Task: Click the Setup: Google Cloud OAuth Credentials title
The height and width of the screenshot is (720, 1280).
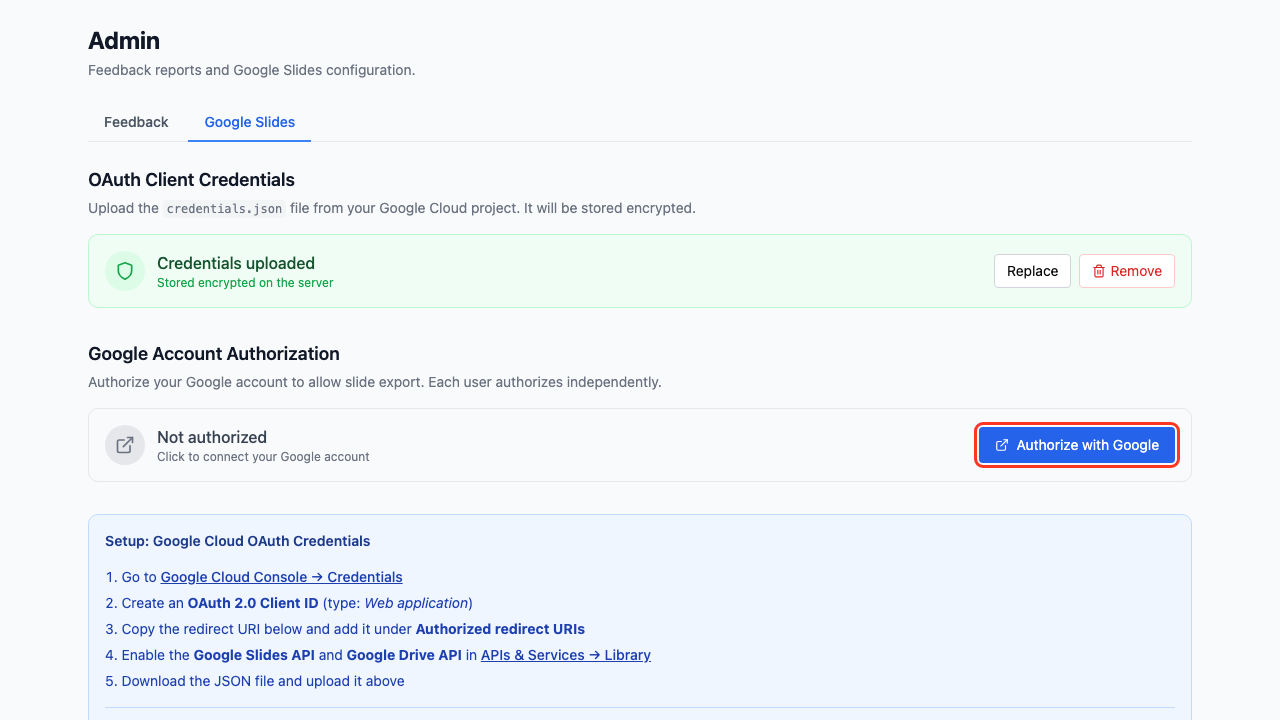Action: 237,541
